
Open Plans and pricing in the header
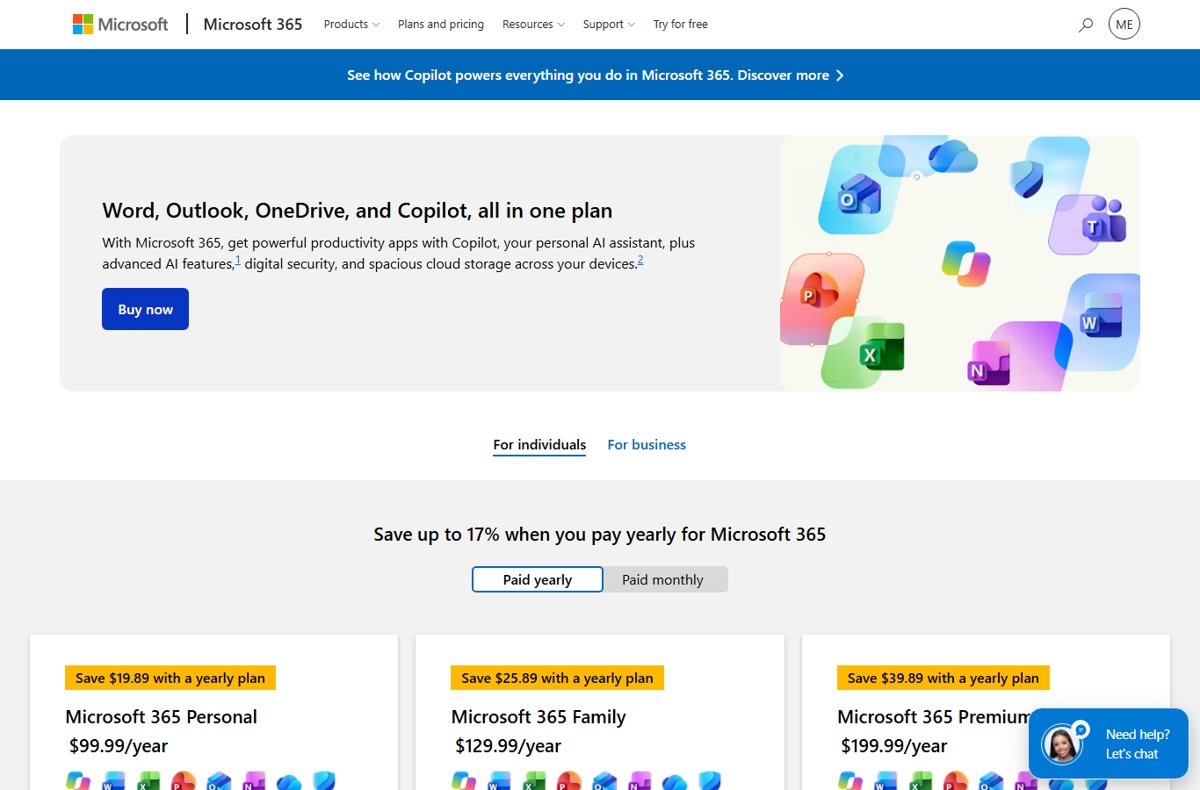click(x=441, y=24)
